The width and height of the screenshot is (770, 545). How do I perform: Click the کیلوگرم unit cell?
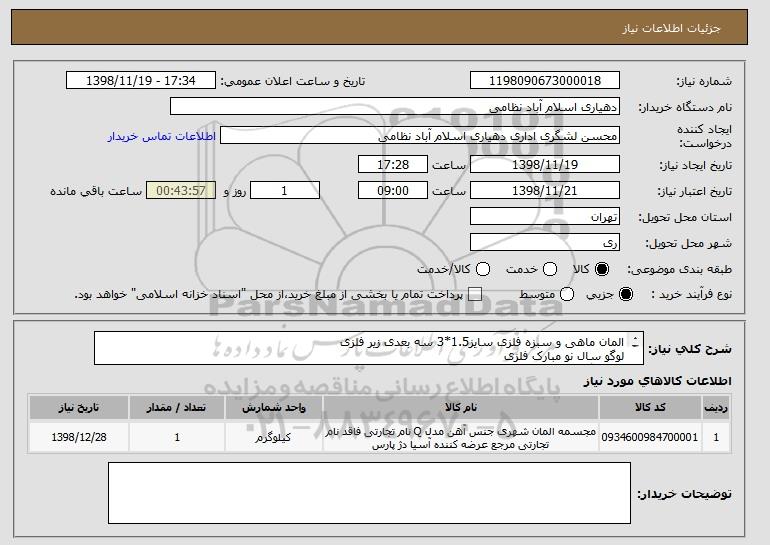point(274,437)
